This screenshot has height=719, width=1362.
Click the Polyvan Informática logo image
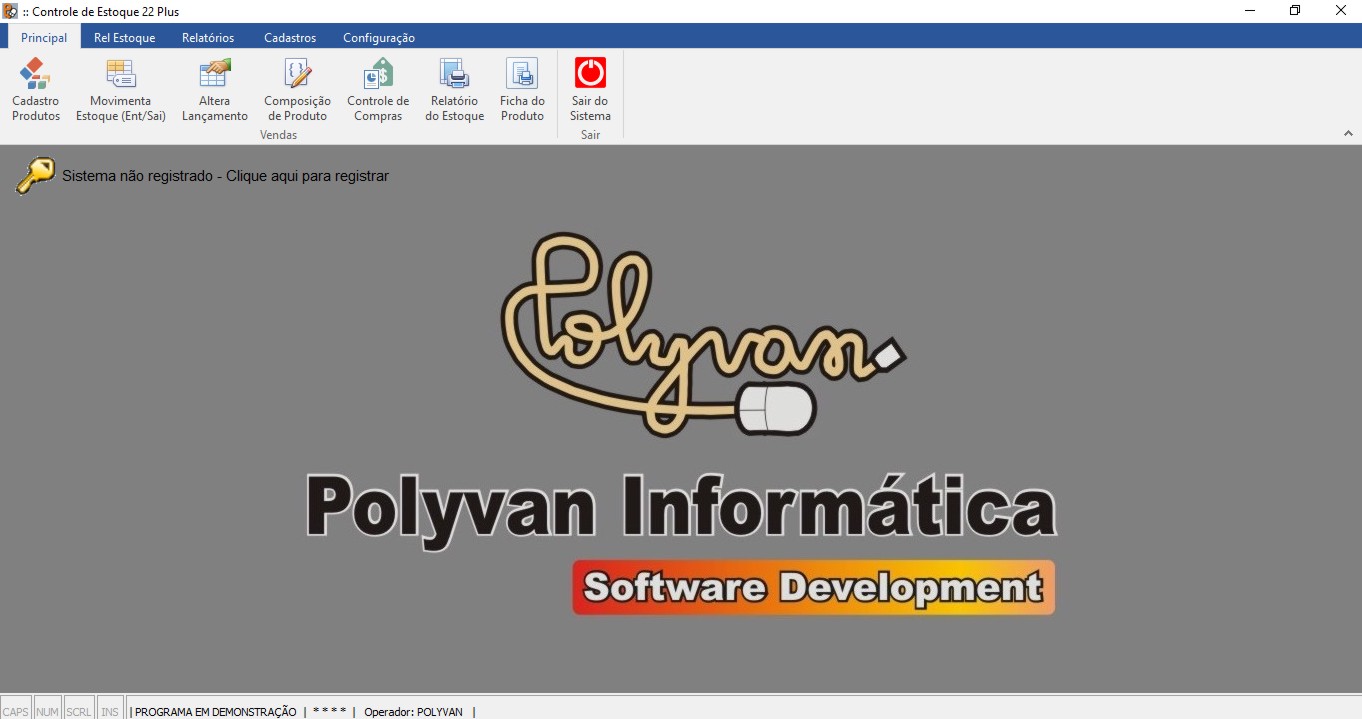click(x=681, y=424)
